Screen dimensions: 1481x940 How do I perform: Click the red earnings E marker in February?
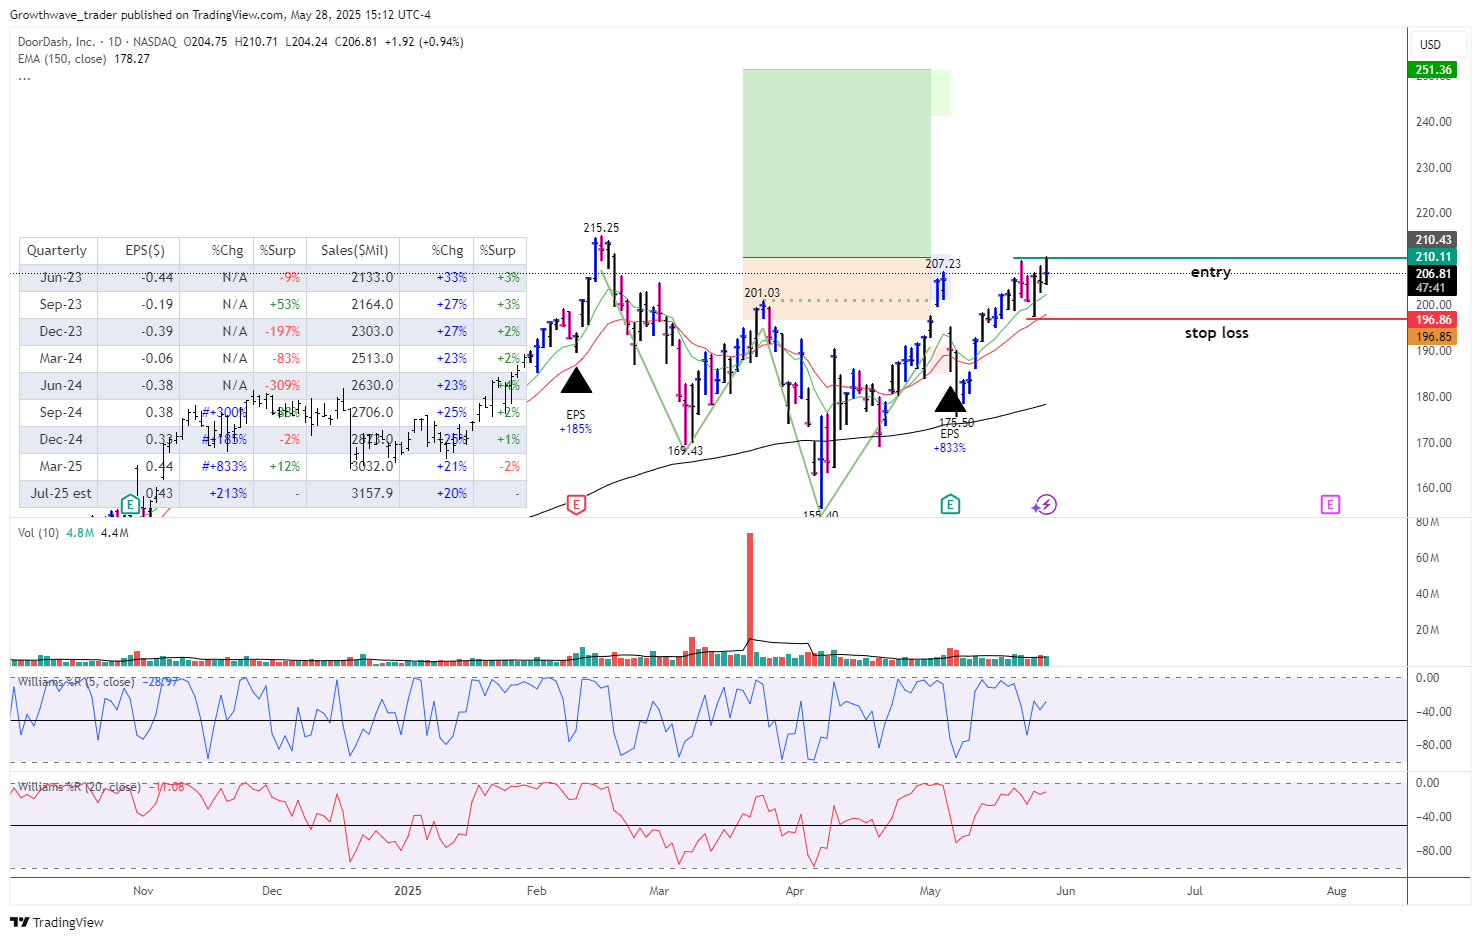pos(576,505)
